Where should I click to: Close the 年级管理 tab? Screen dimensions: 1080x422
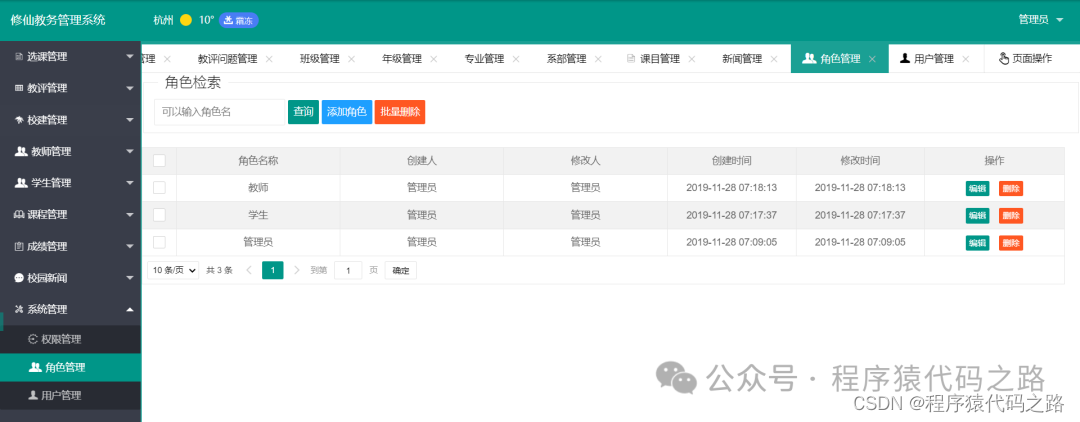pyautogui.click(x=433, y=59)
